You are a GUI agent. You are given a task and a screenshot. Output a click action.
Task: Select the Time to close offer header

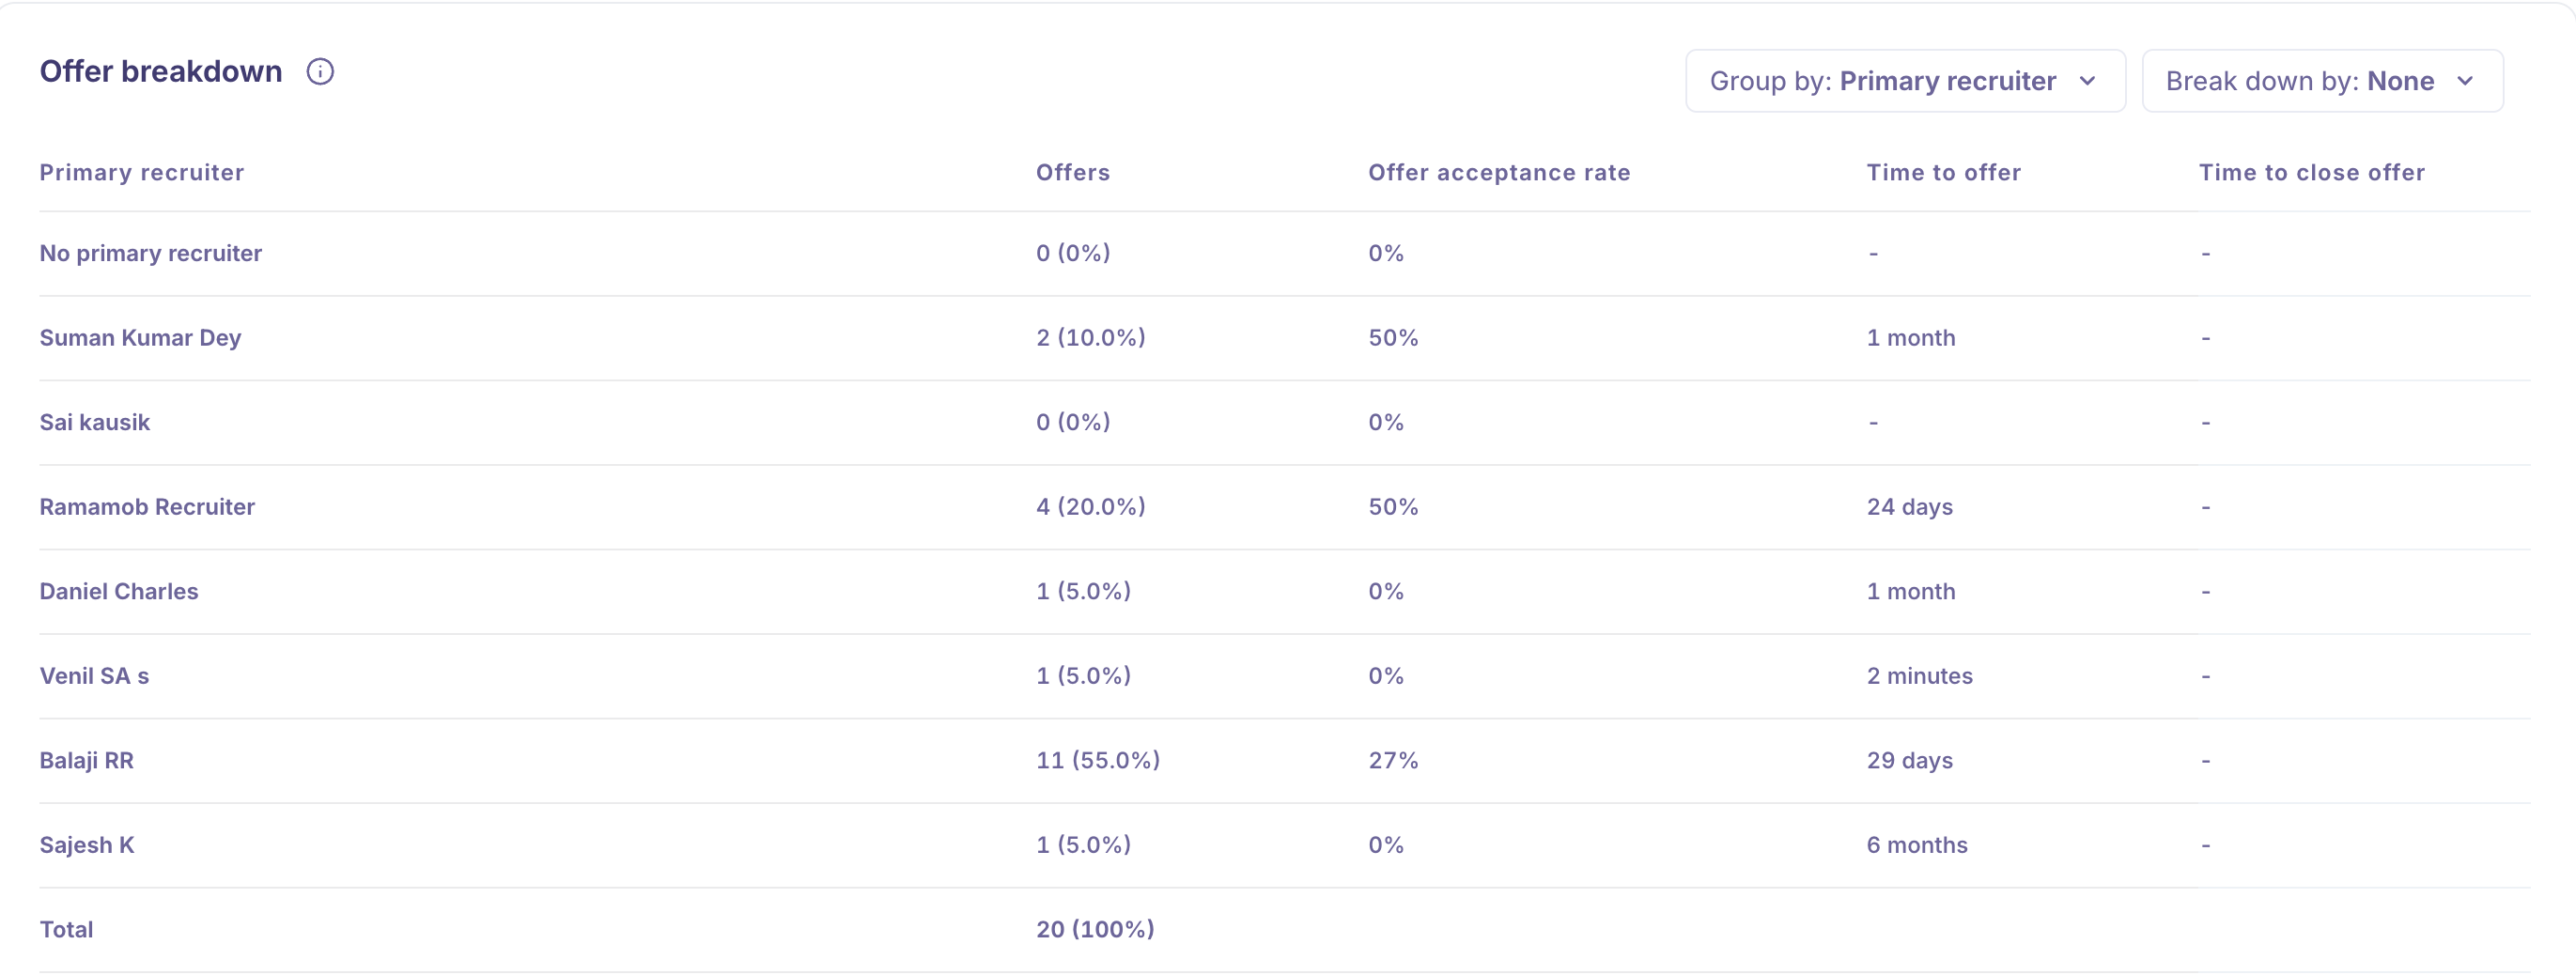2311,173
